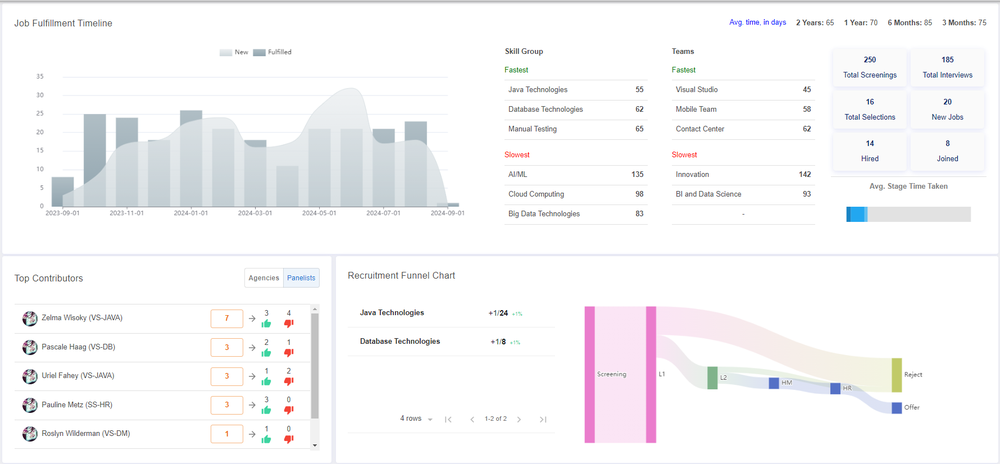Click the Avg. Stage Time Taken bar

pos(908,214)
